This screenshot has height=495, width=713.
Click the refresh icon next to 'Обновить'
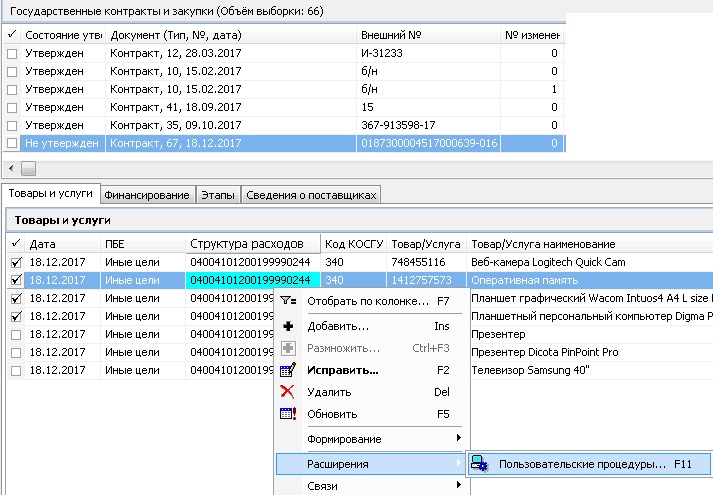288,414
